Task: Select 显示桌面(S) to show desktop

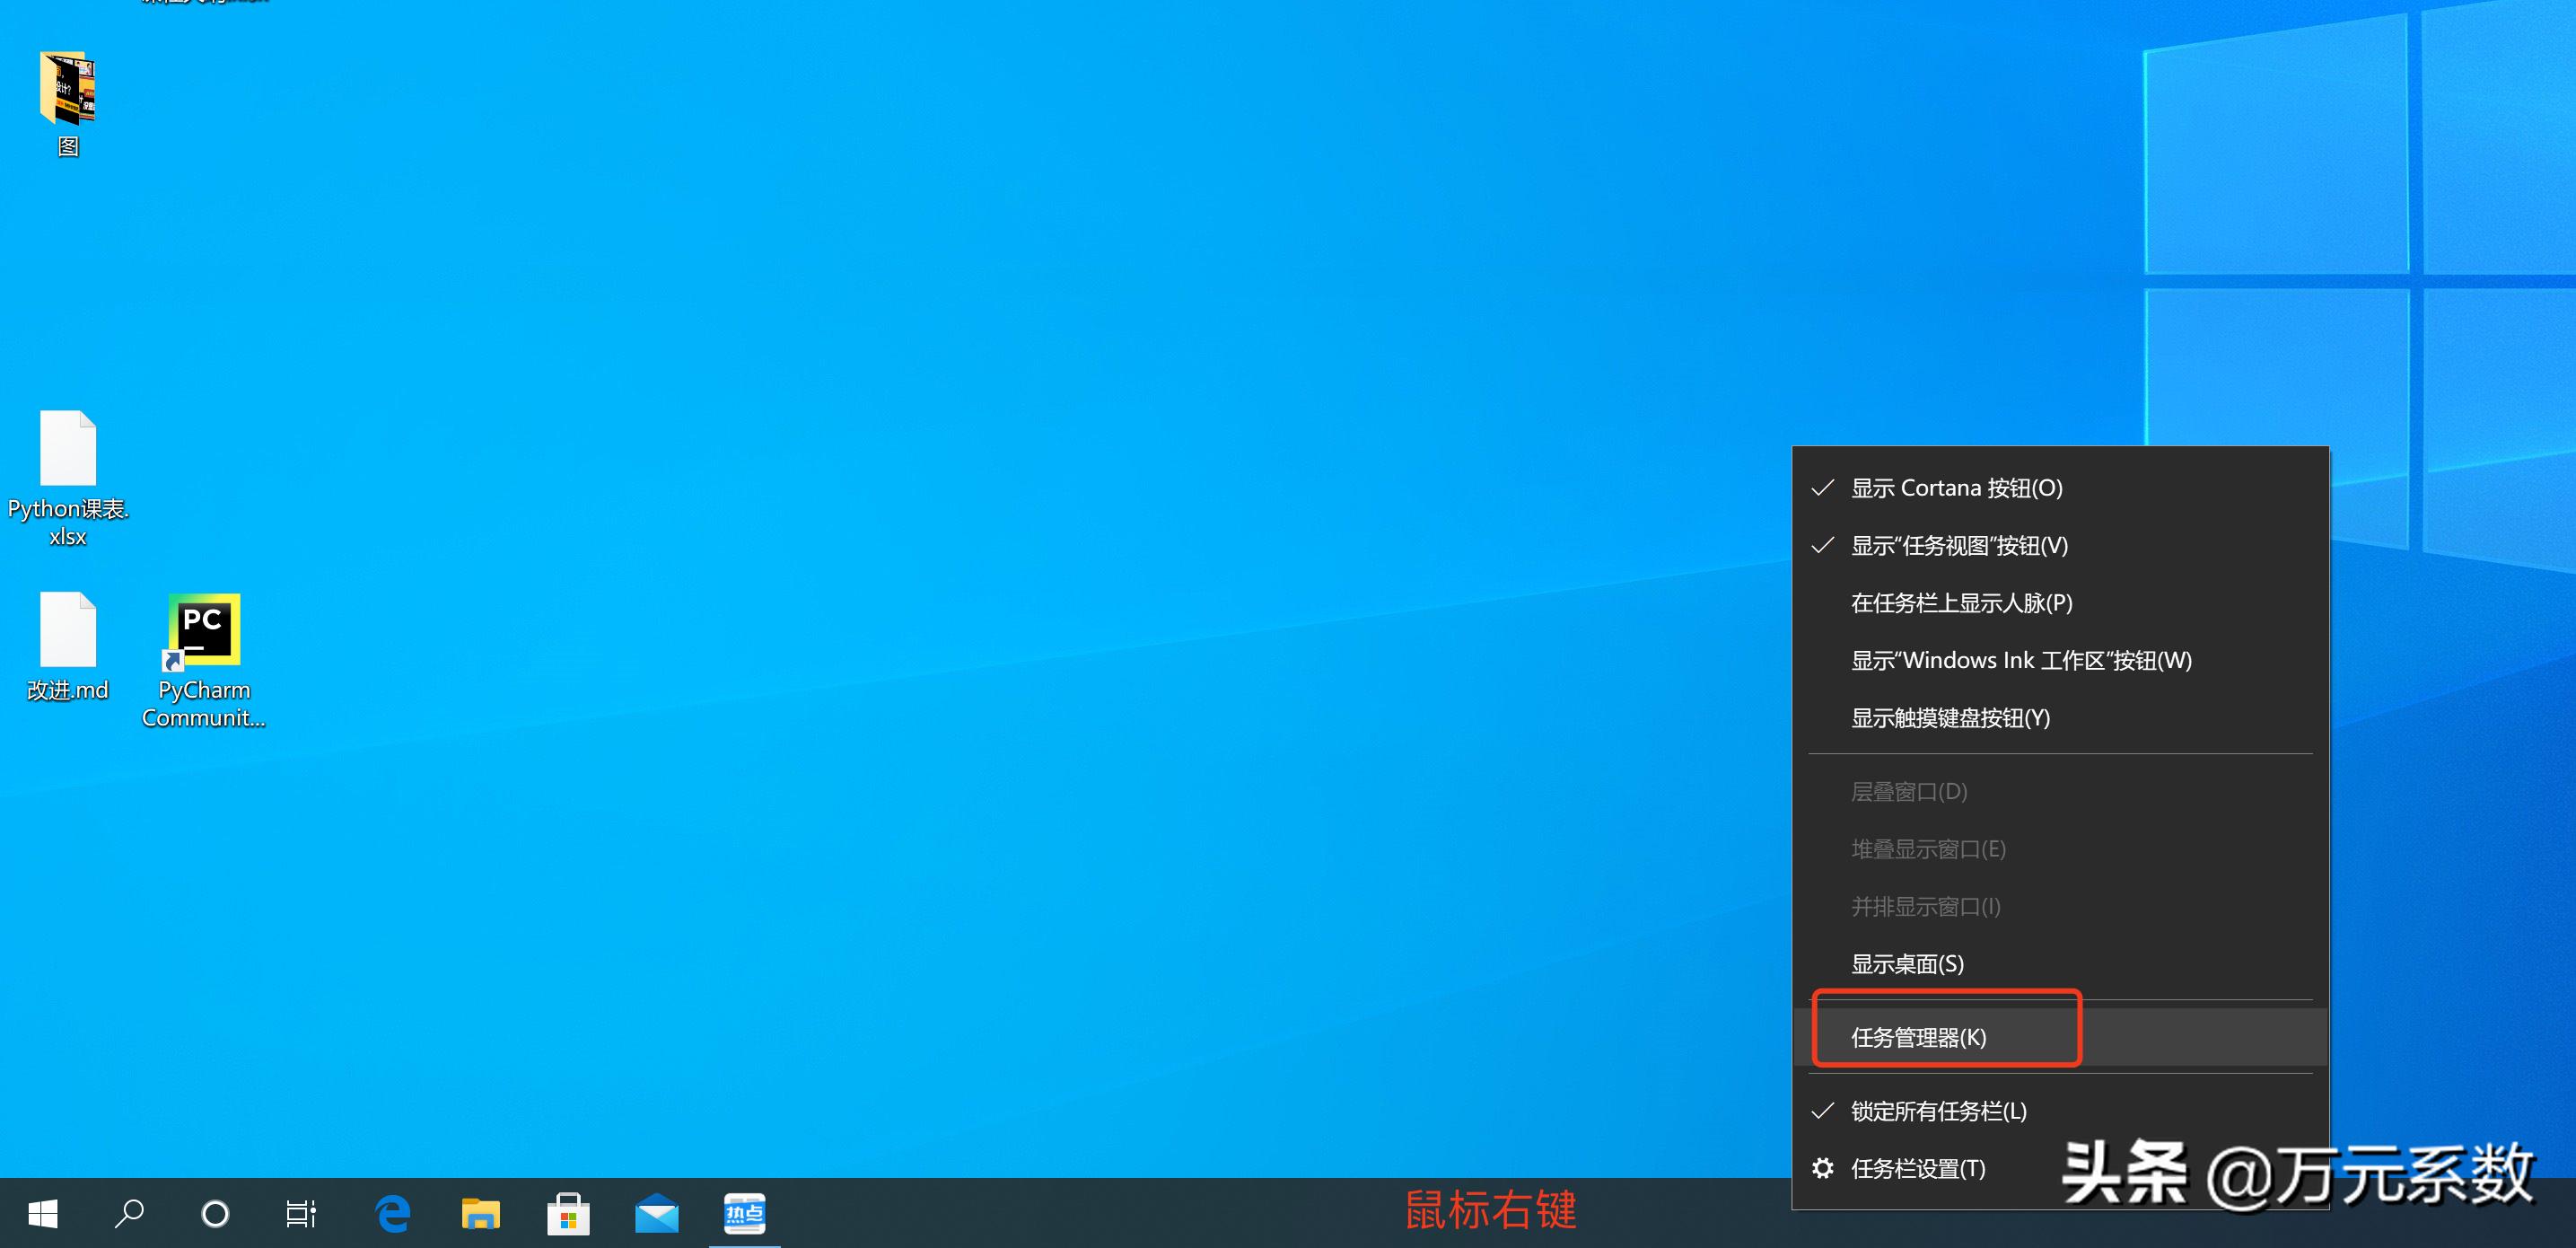Action: click(x=1907, y=964)
